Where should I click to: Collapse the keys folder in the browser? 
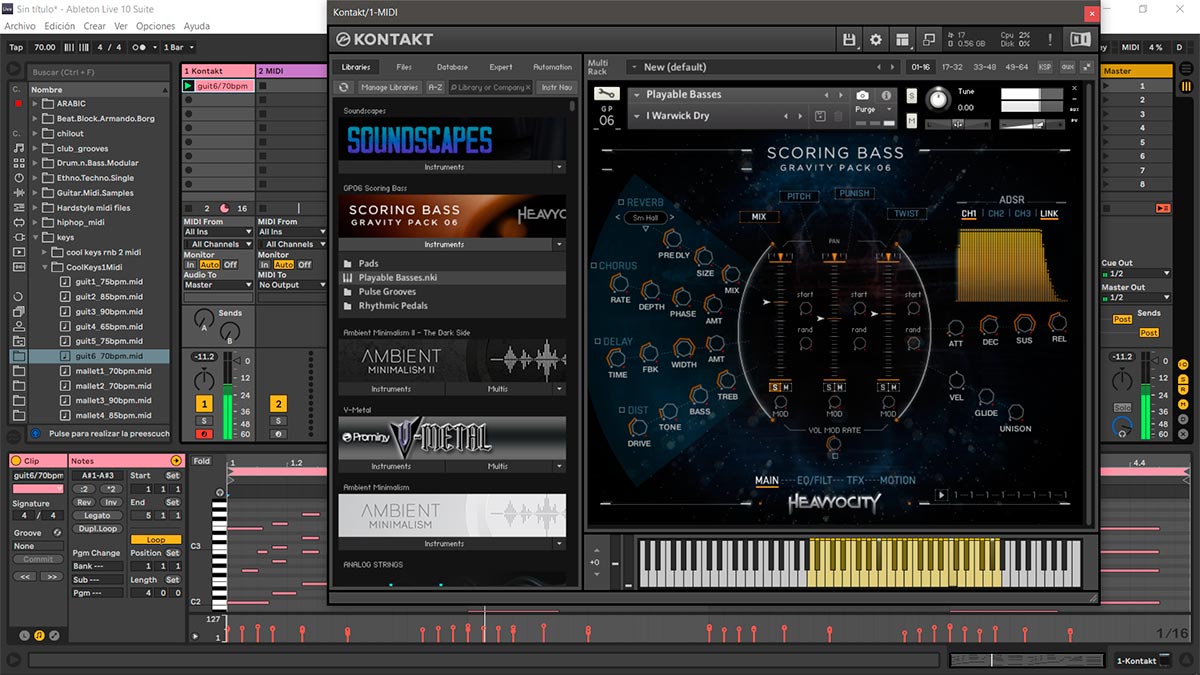[35, 238]
